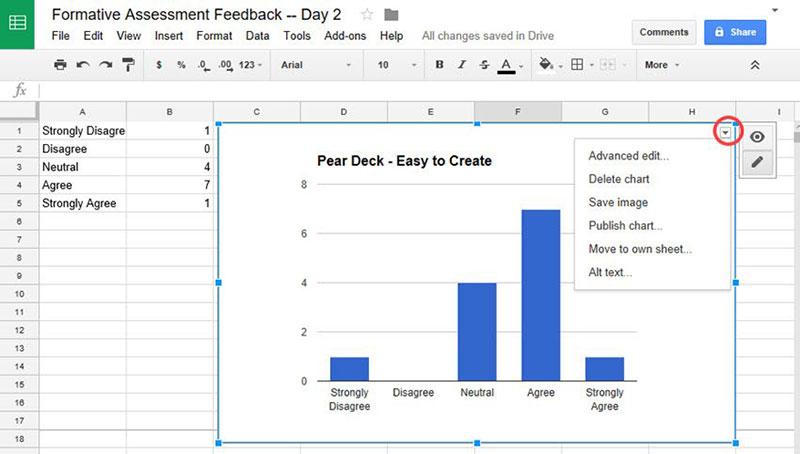Select cell B4 with value 7
Viewport: 800px width, 454px height.
pyautogui.click(x=170, y=185)
